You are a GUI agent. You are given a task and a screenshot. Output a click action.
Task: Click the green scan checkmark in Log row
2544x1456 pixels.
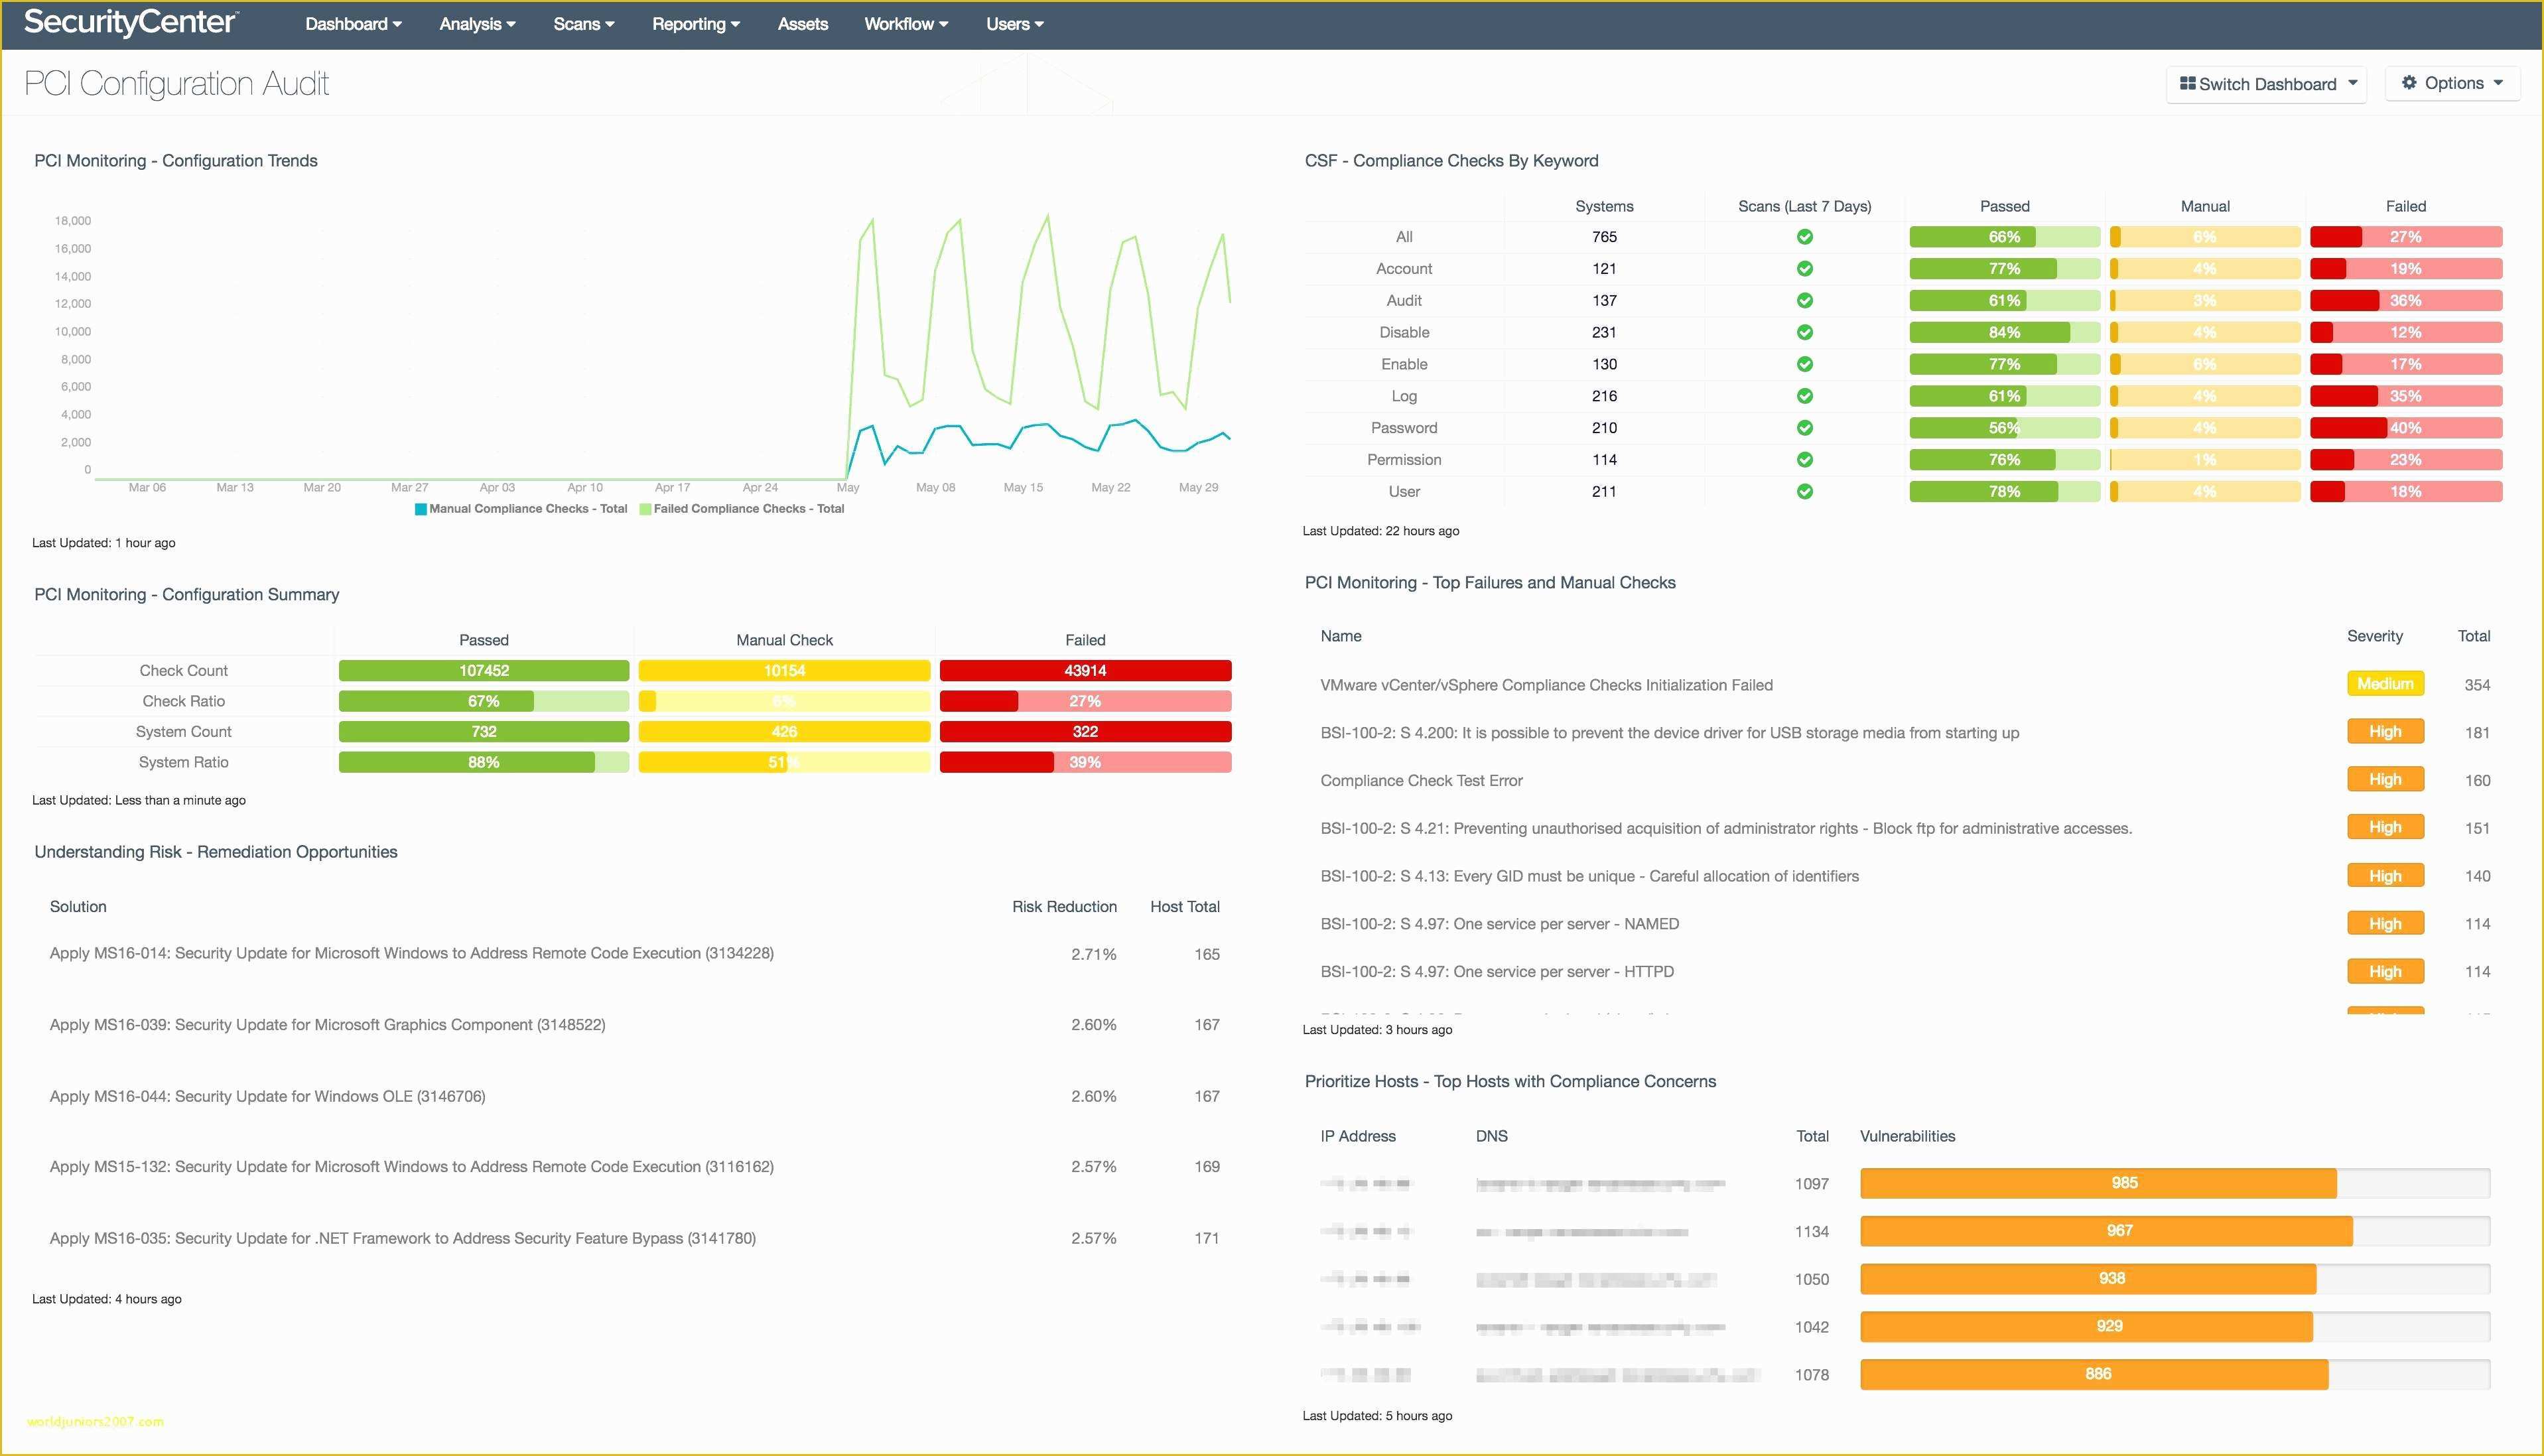point(1804,396)
